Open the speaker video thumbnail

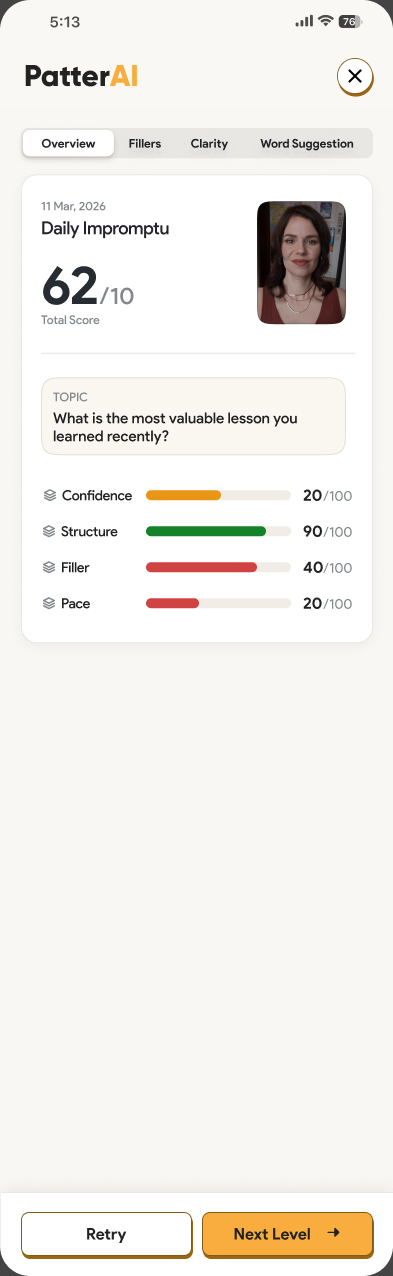[x=302, y=262]
